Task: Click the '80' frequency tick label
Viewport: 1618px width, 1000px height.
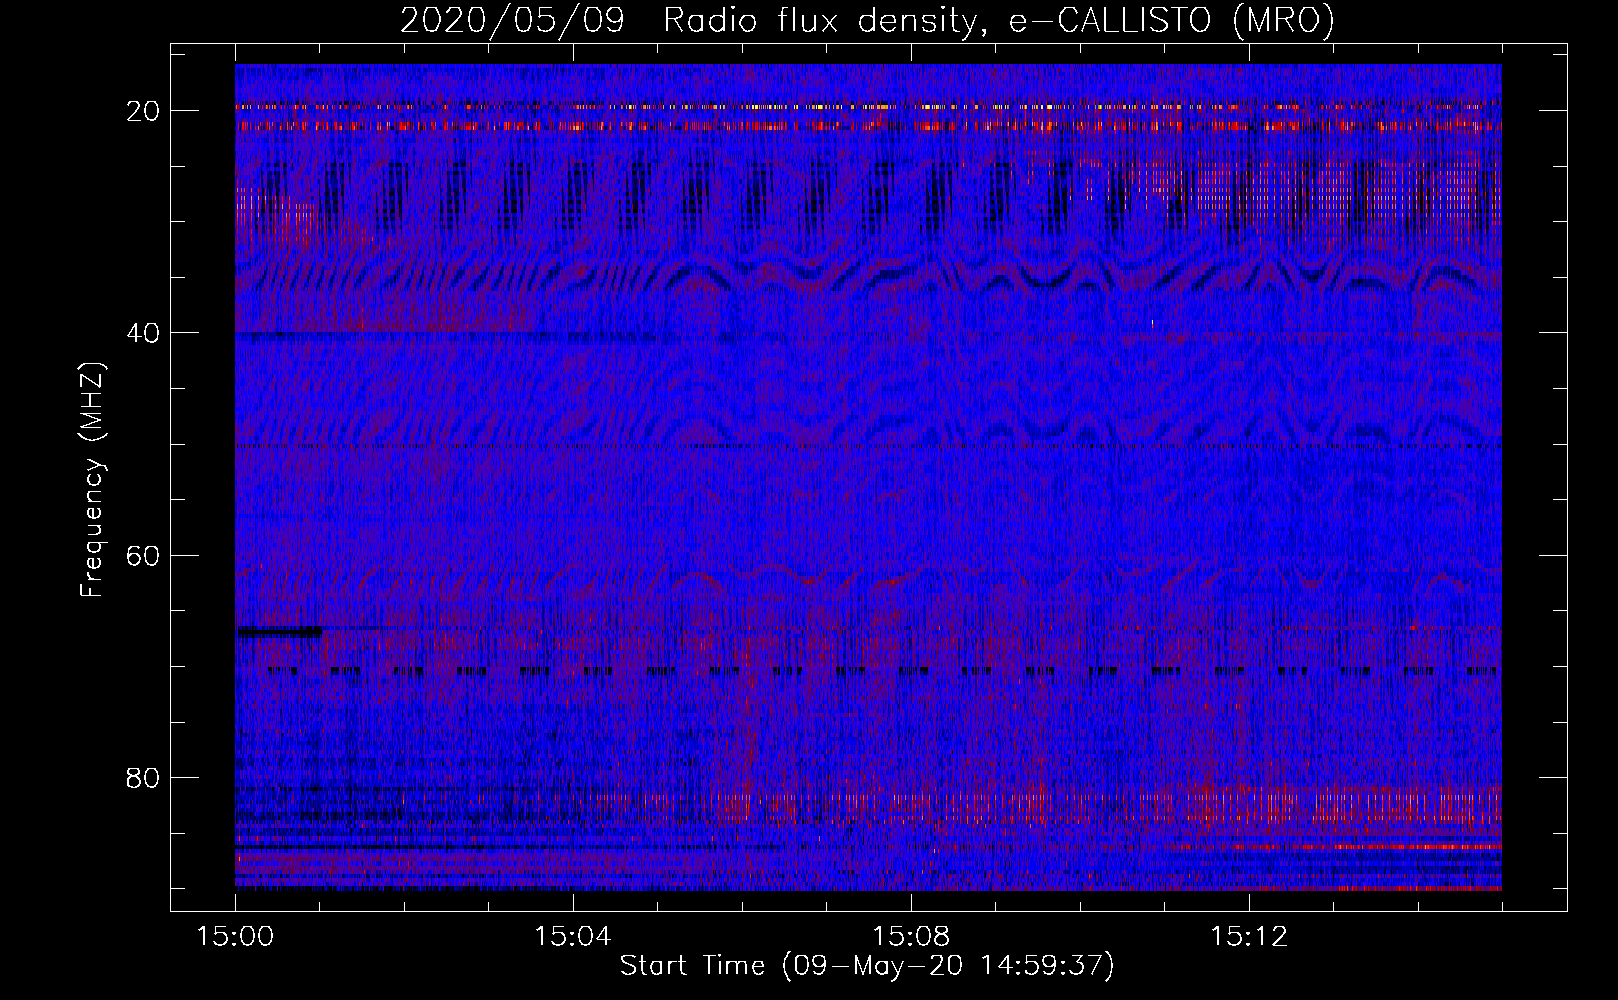Action: click(x=143, y=778)
